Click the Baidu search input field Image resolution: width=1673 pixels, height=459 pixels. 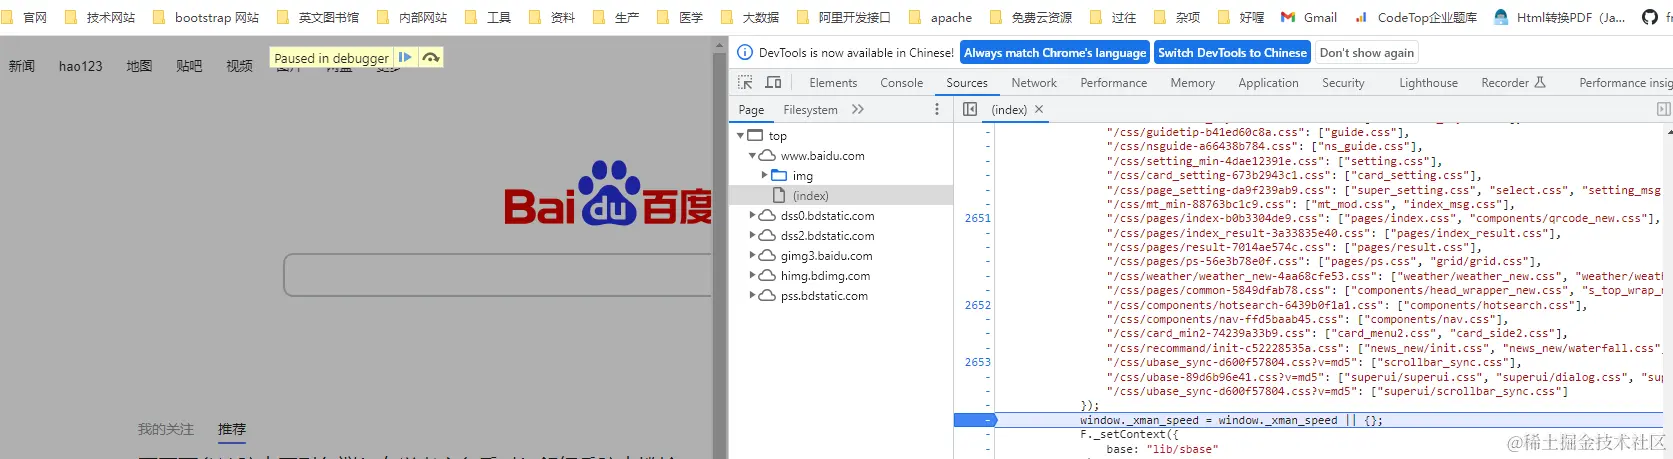coord(498,275)
